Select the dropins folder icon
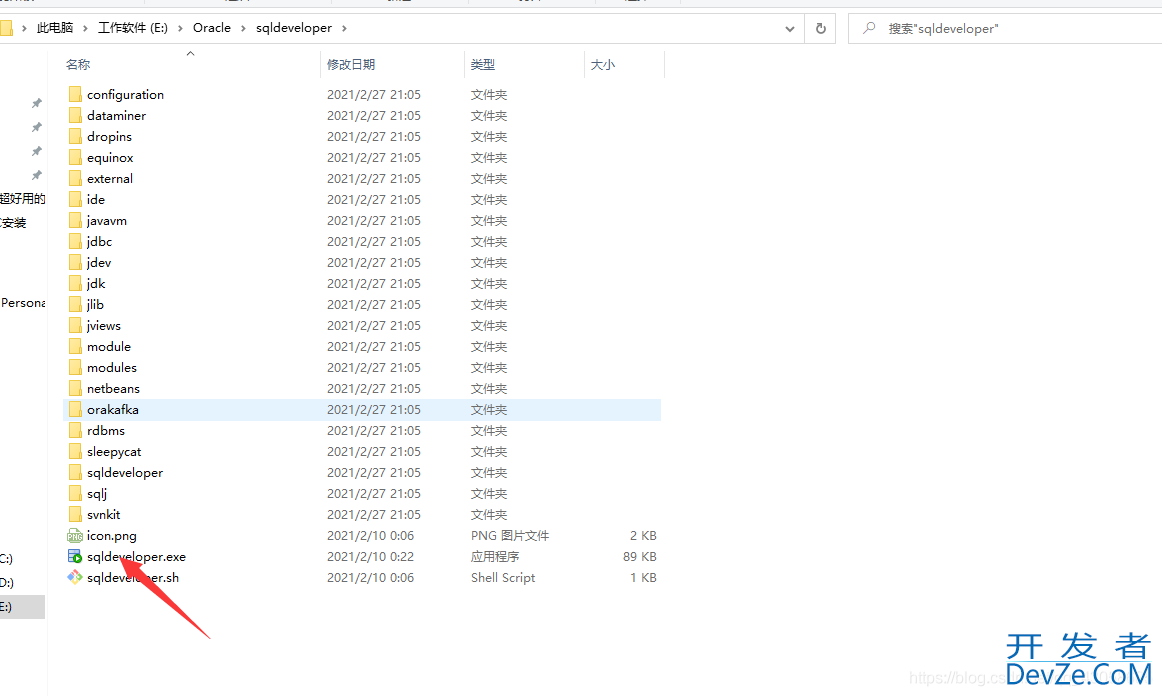Image resolution: width=1162 pixels, height=696 pixels. tap(74, 136)
